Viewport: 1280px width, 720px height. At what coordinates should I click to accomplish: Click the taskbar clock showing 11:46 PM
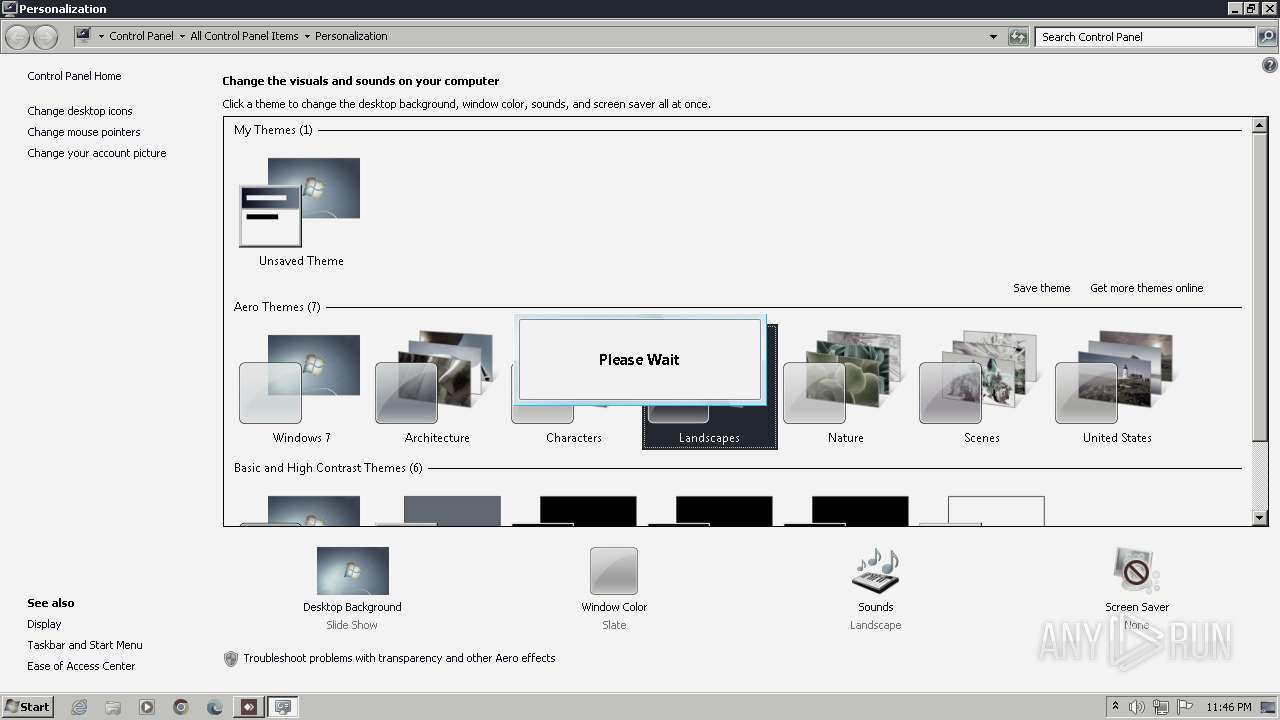pos(1229,707)
